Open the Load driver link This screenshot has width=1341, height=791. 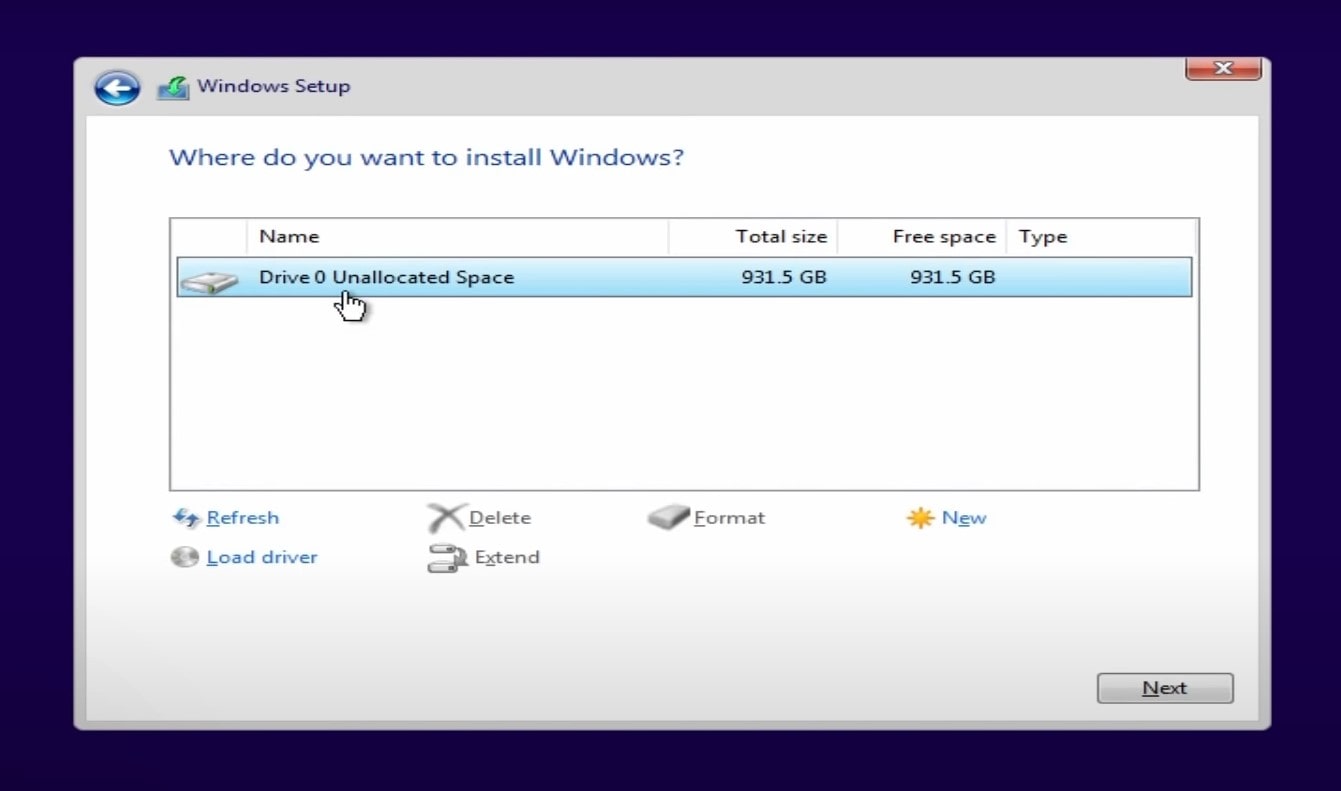coord(262,557)
